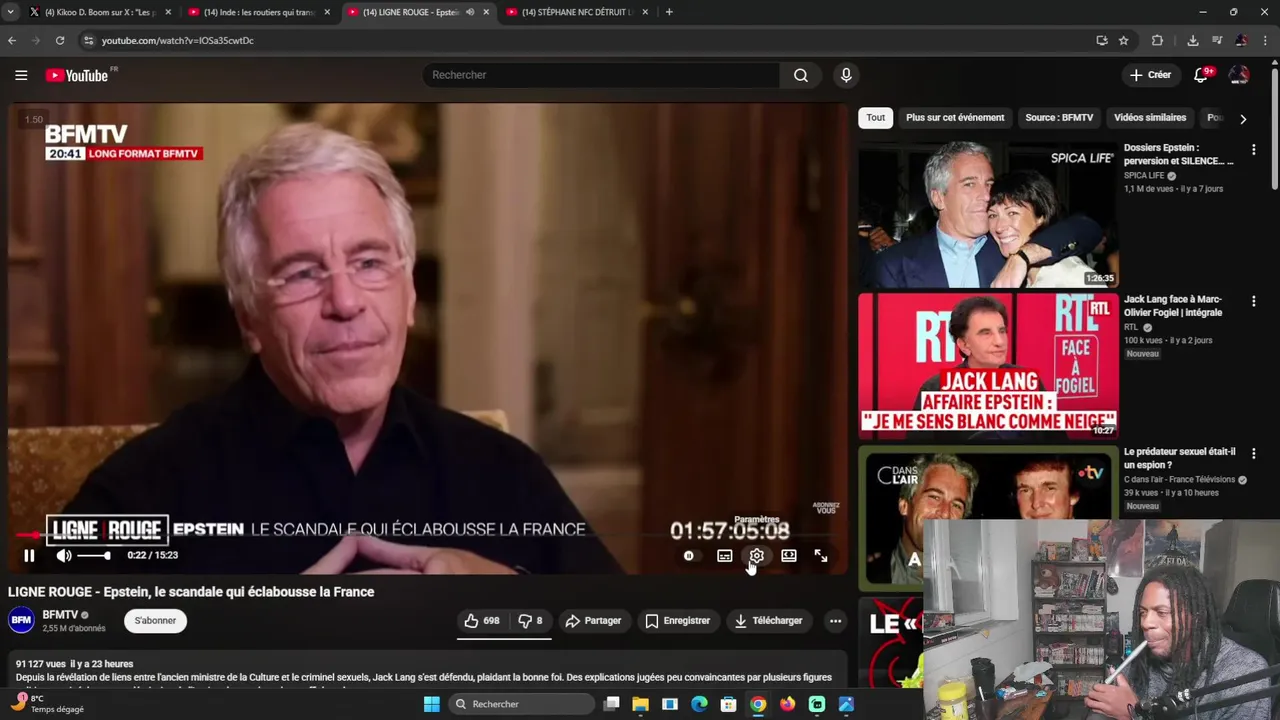Open more actions below the video

click(x=835, y=621)
